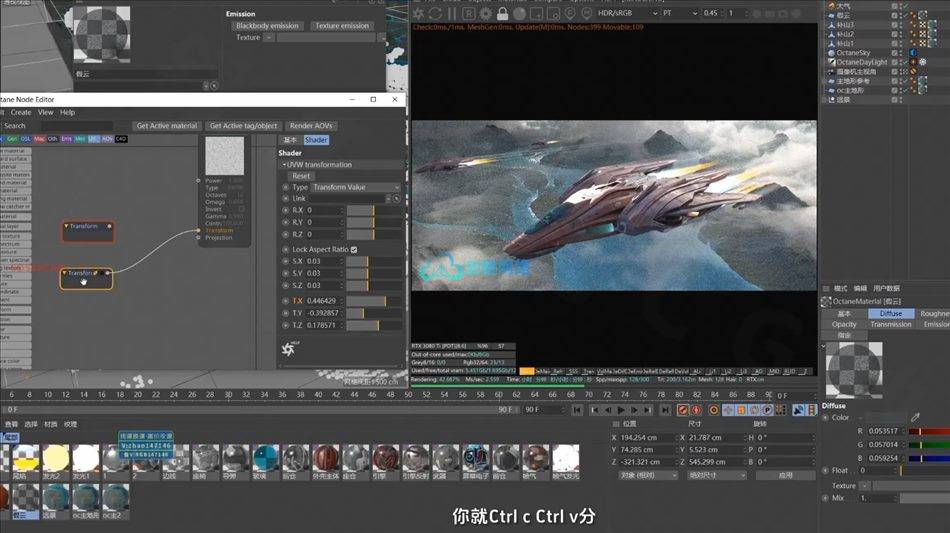Toggle the R.X animation radio dot
Screen dimensions: 950x533
(285, 210)
